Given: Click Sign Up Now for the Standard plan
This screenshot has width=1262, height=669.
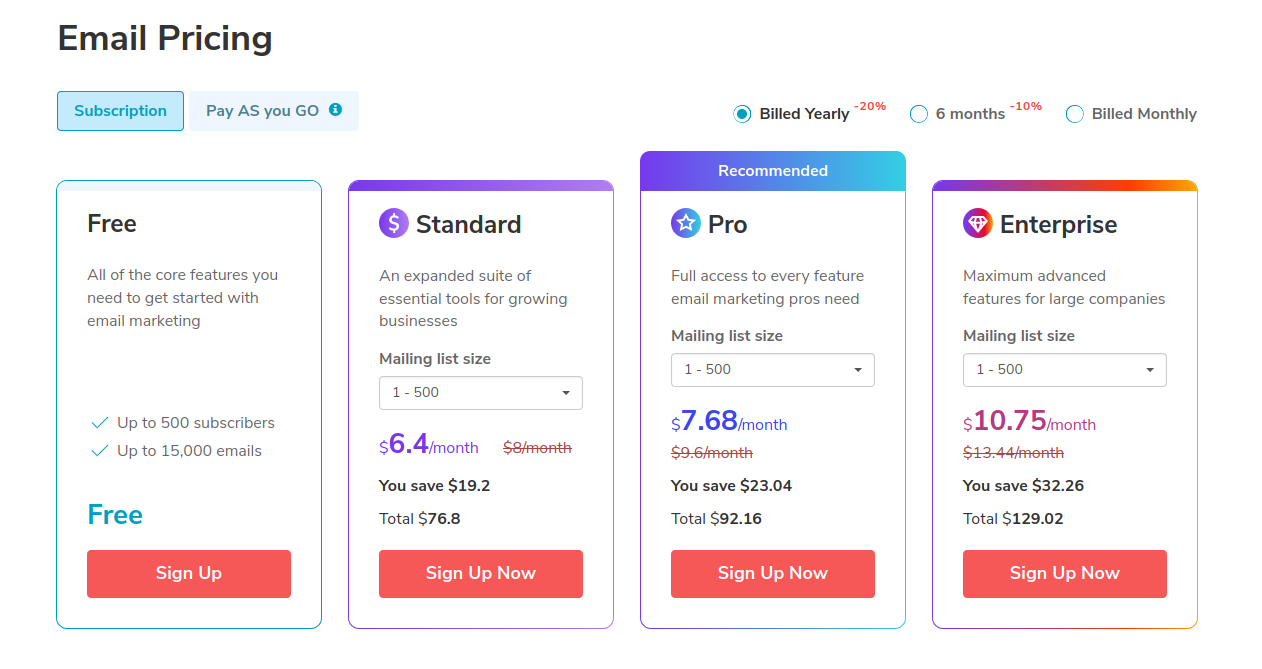Looking at the screenshot, I should tap(481, 574).
